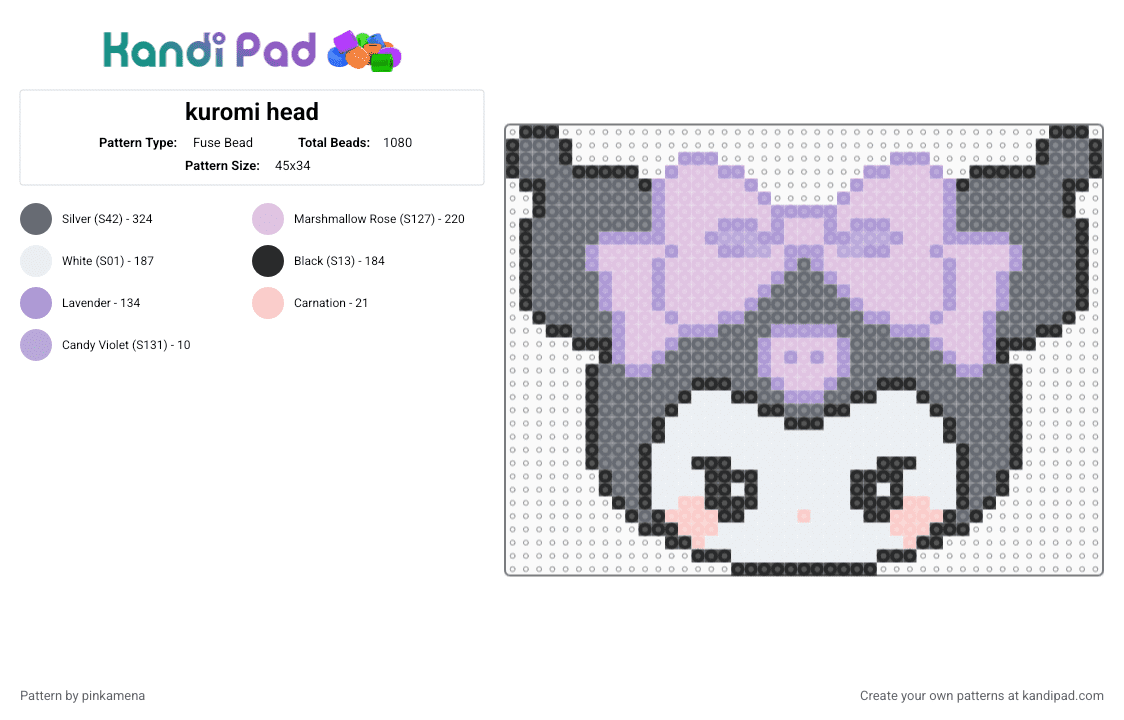Viewport: 1124px width, 720px height.
Task: Click the skull emblem on kuromi's hat
Action: click(804, 364)
